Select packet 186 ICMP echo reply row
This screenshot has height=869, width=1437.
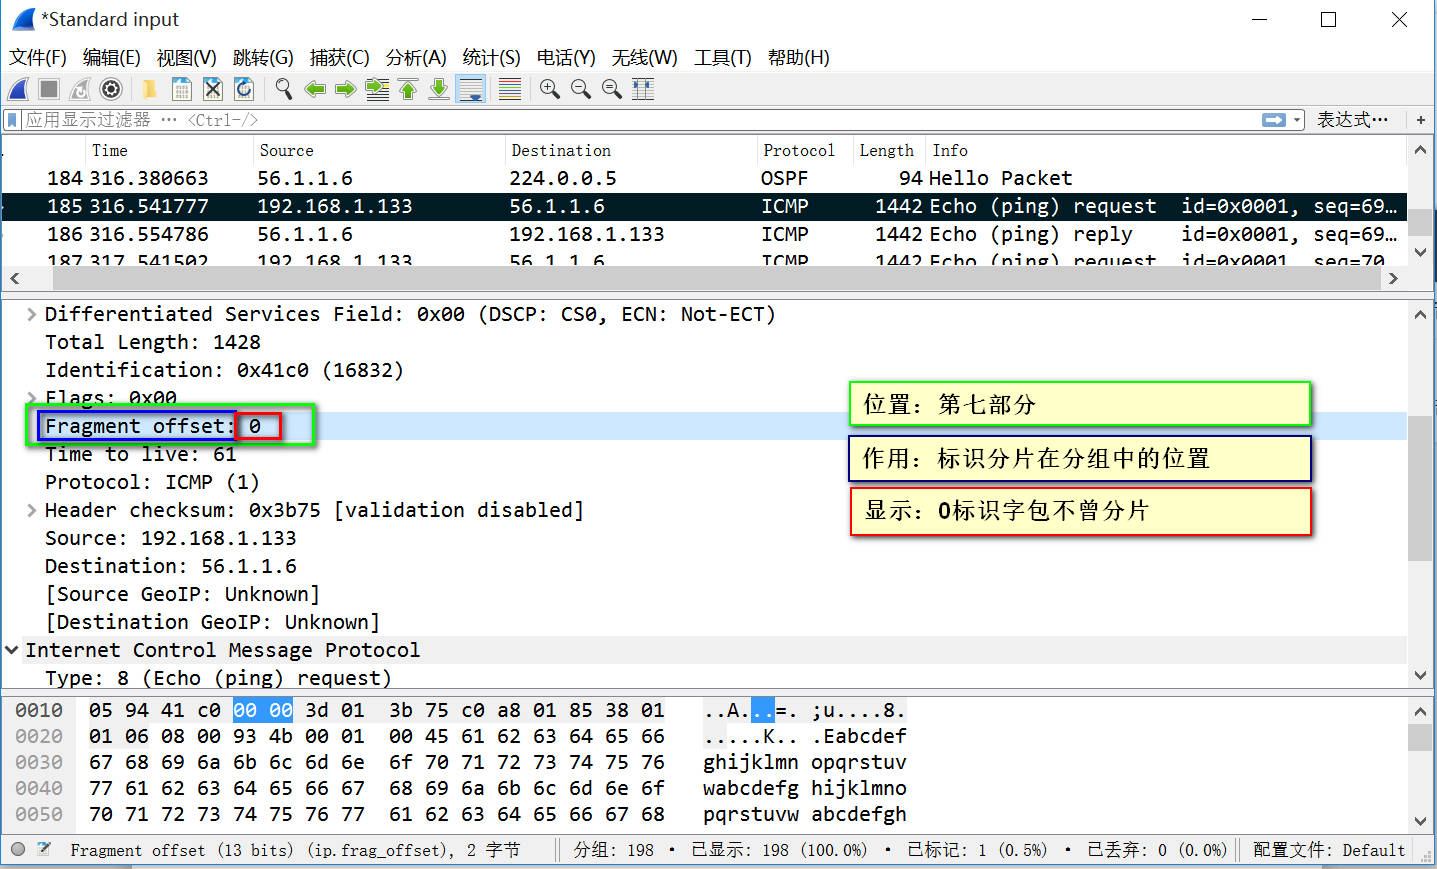[704, 234]
